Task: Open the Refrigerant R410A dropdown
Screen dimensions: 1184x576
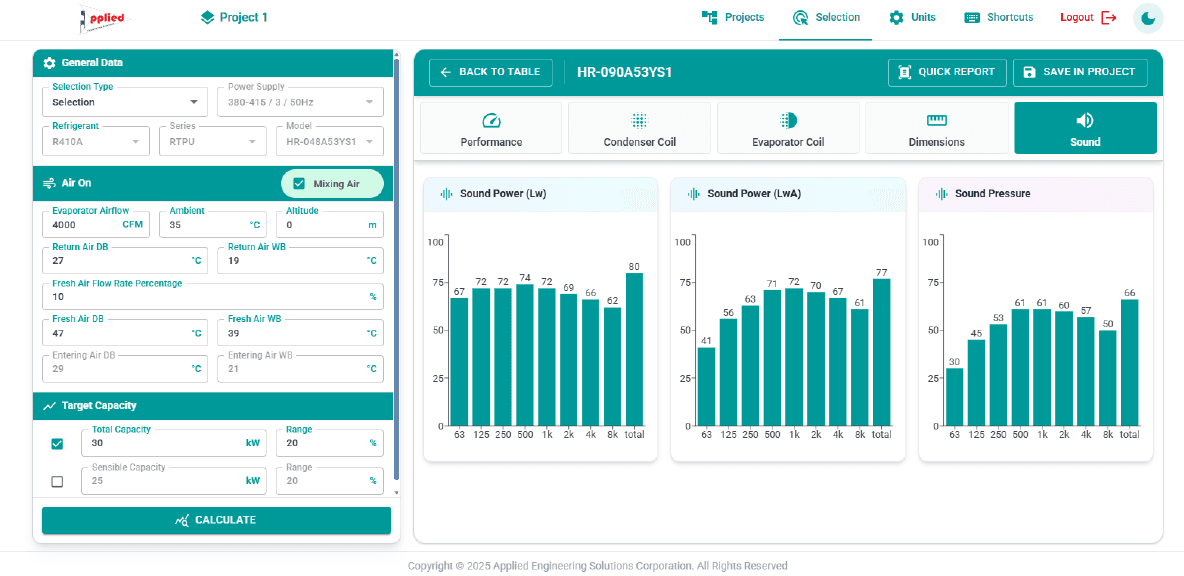Action: 96,141
